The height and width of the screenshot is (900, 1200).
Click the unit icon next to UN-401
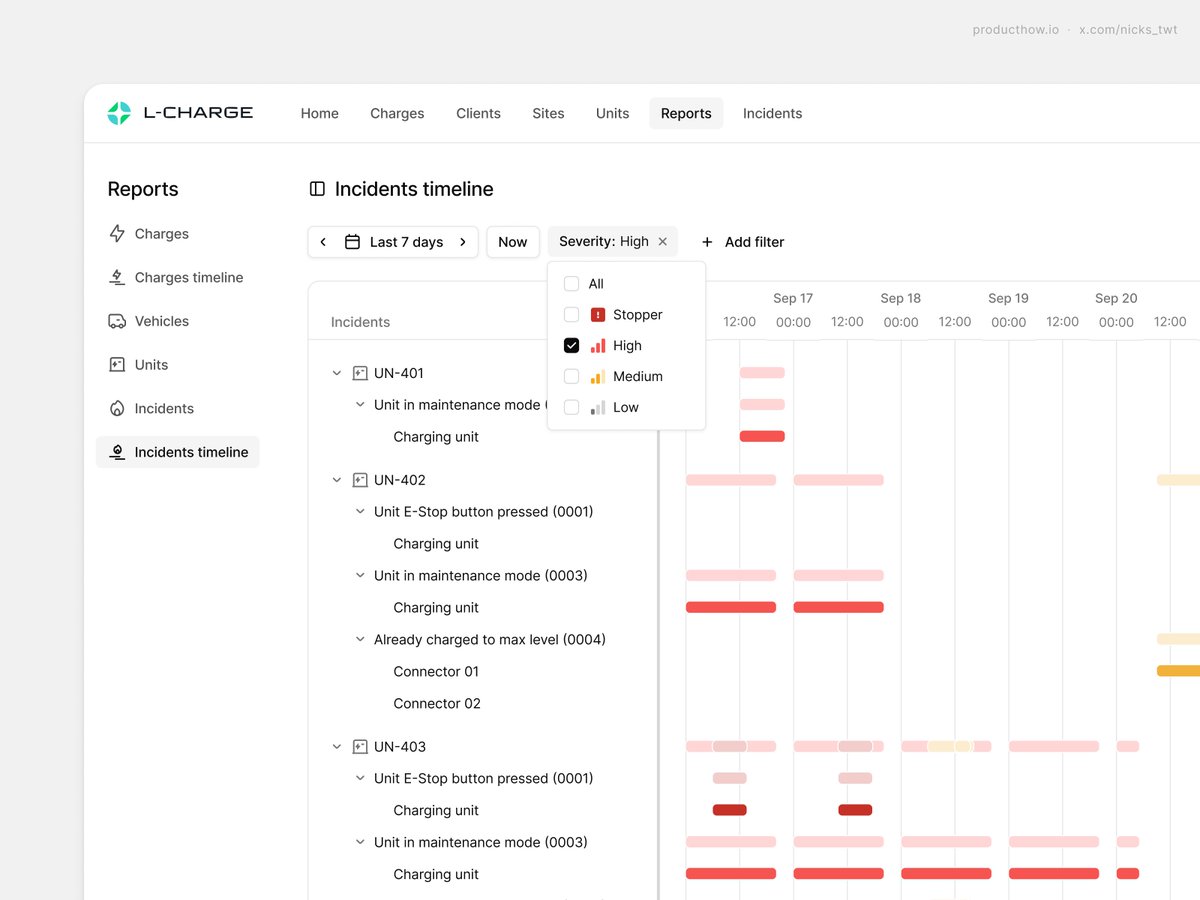(361, 373)
